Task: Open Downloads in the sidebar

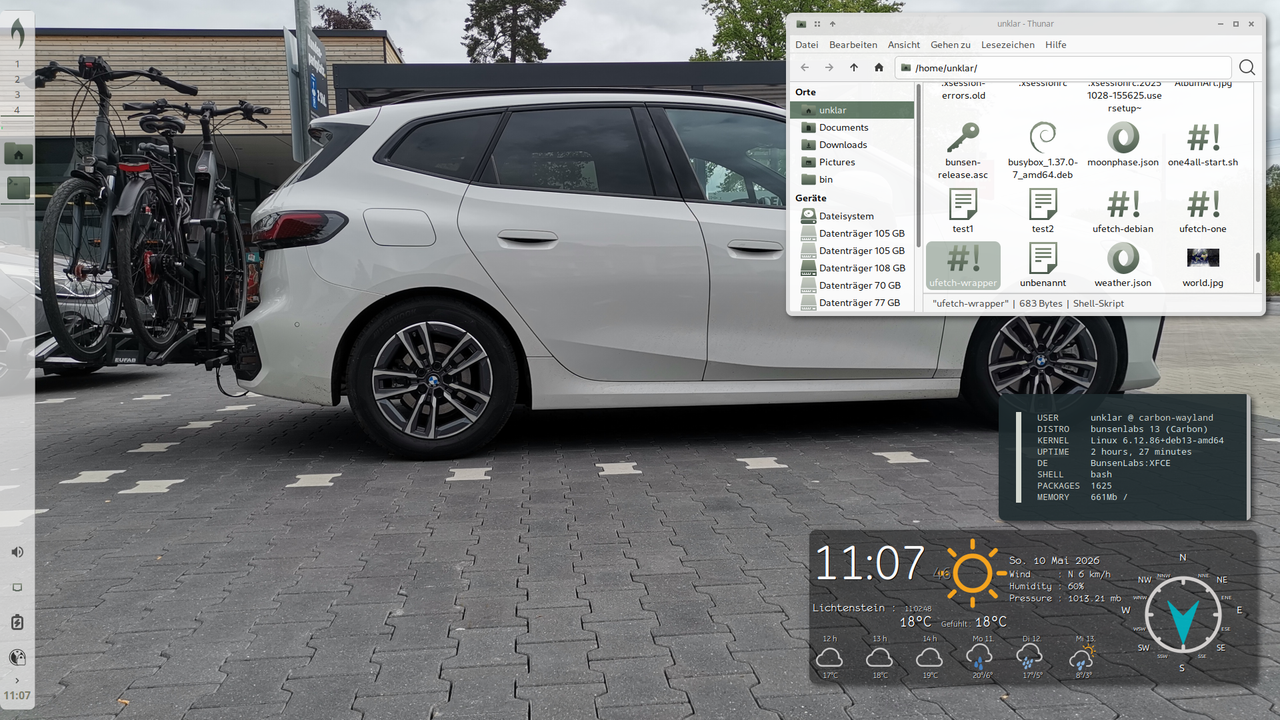Action: (852, 145)
